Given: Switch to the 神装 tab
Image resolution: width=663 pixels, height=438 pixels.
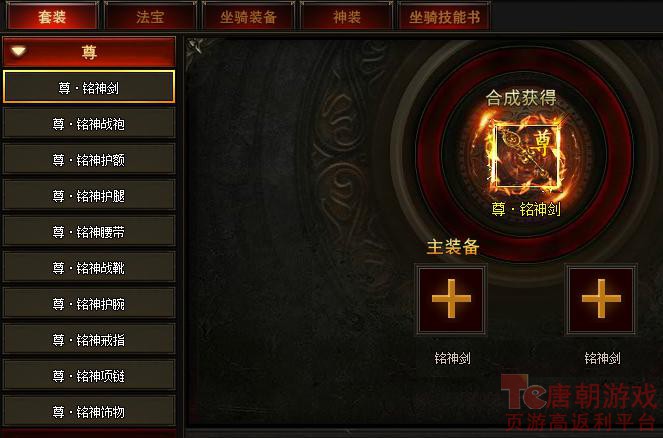Looking at the screenshot, I should (x=346, y=16).
